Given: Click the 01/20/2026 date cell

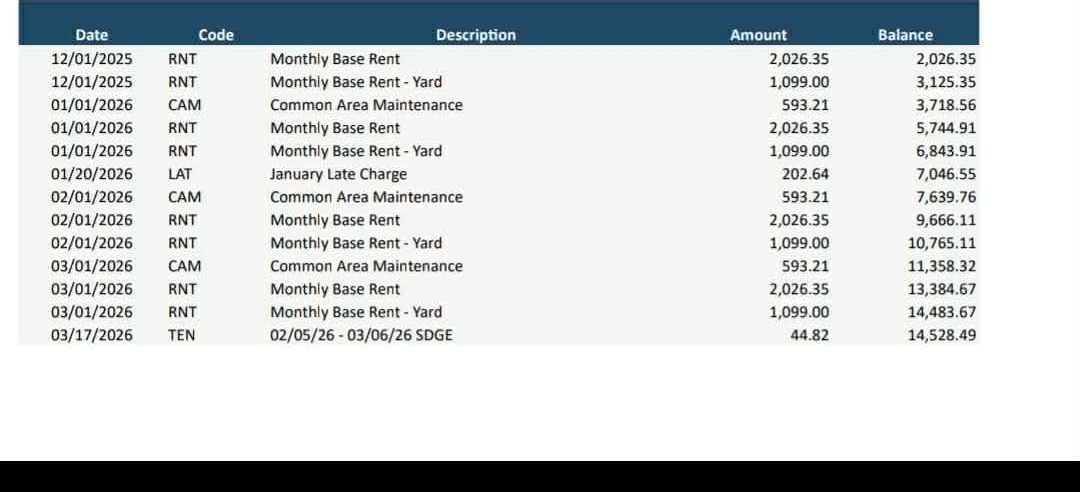Looking at the screenshot, I should point(92,174).
